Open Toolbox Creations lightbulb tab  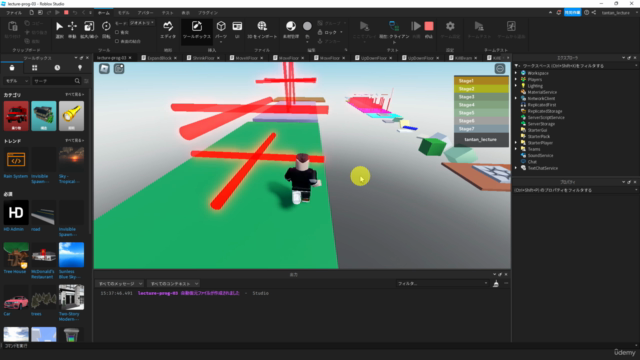[x=80, y=68]
